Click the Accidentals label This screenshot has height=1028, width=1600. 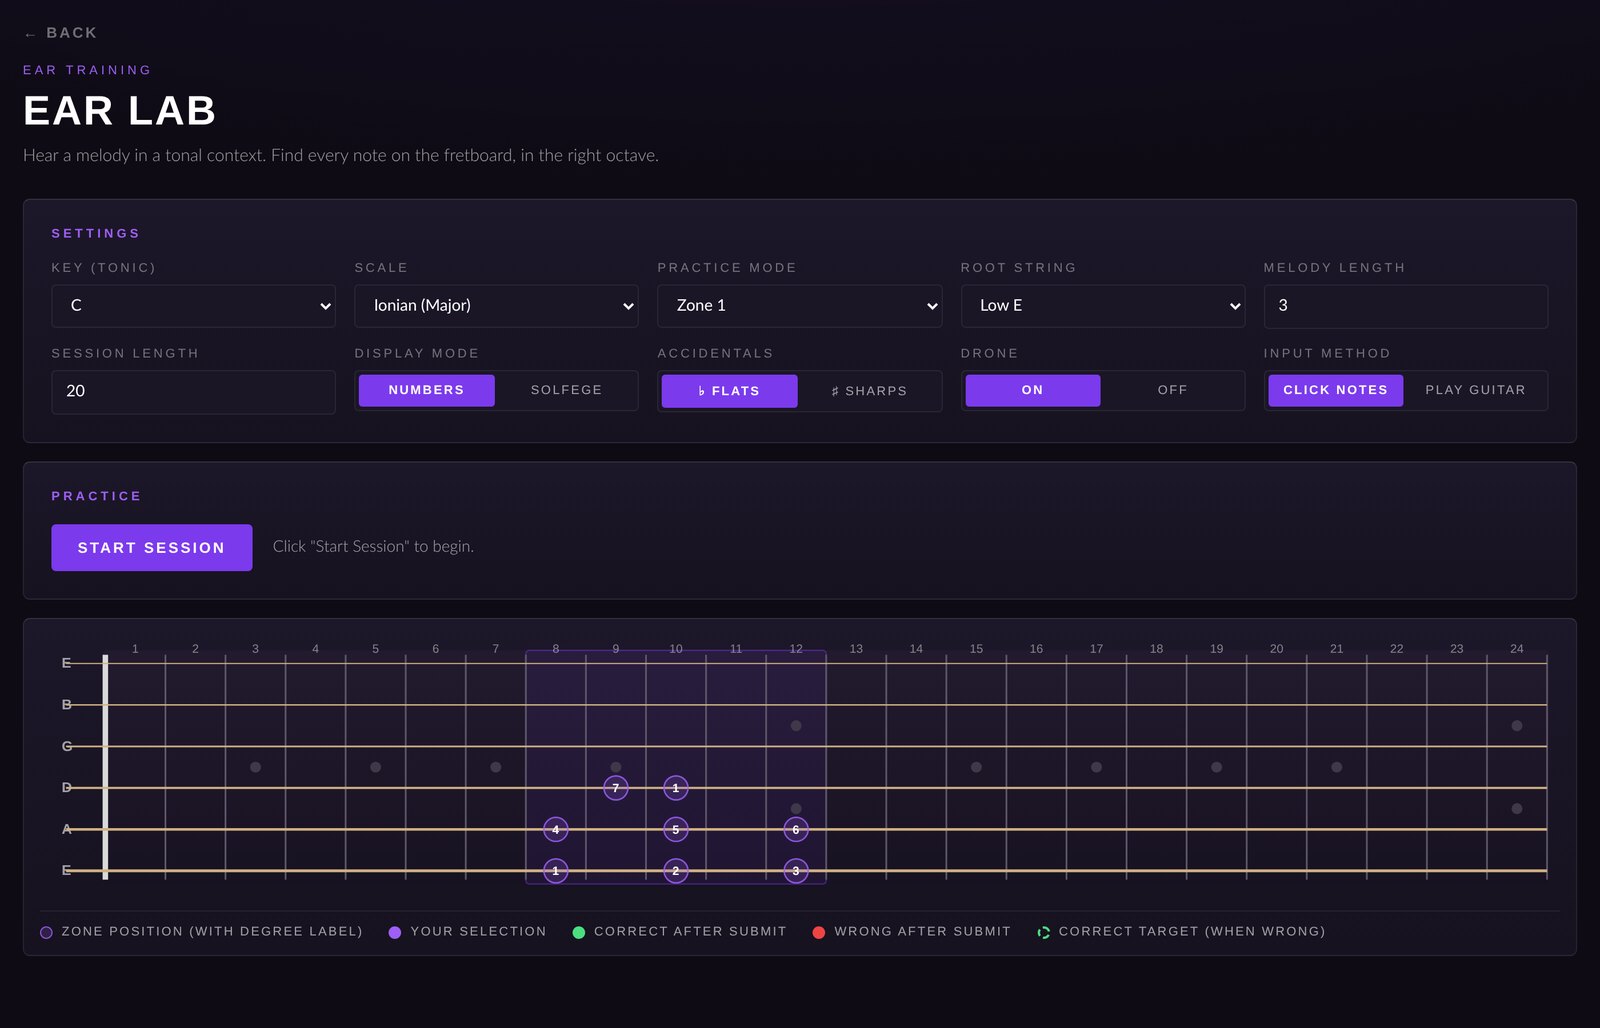715,354
